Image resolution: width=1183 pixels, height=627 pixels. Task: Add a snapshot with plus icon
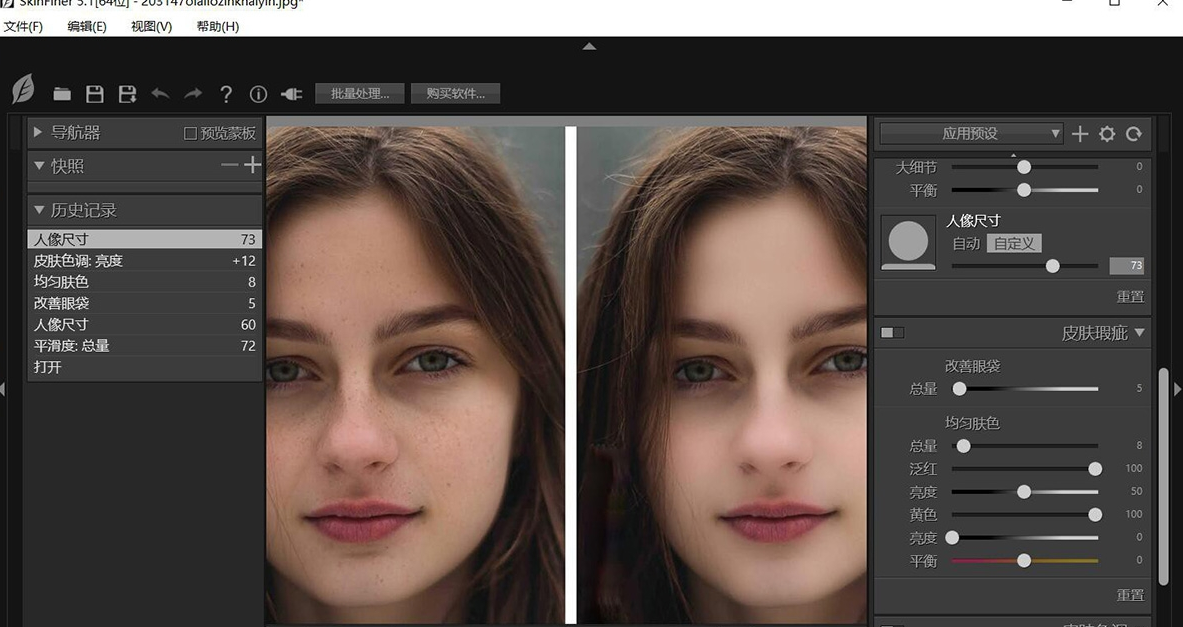[252, 164]
